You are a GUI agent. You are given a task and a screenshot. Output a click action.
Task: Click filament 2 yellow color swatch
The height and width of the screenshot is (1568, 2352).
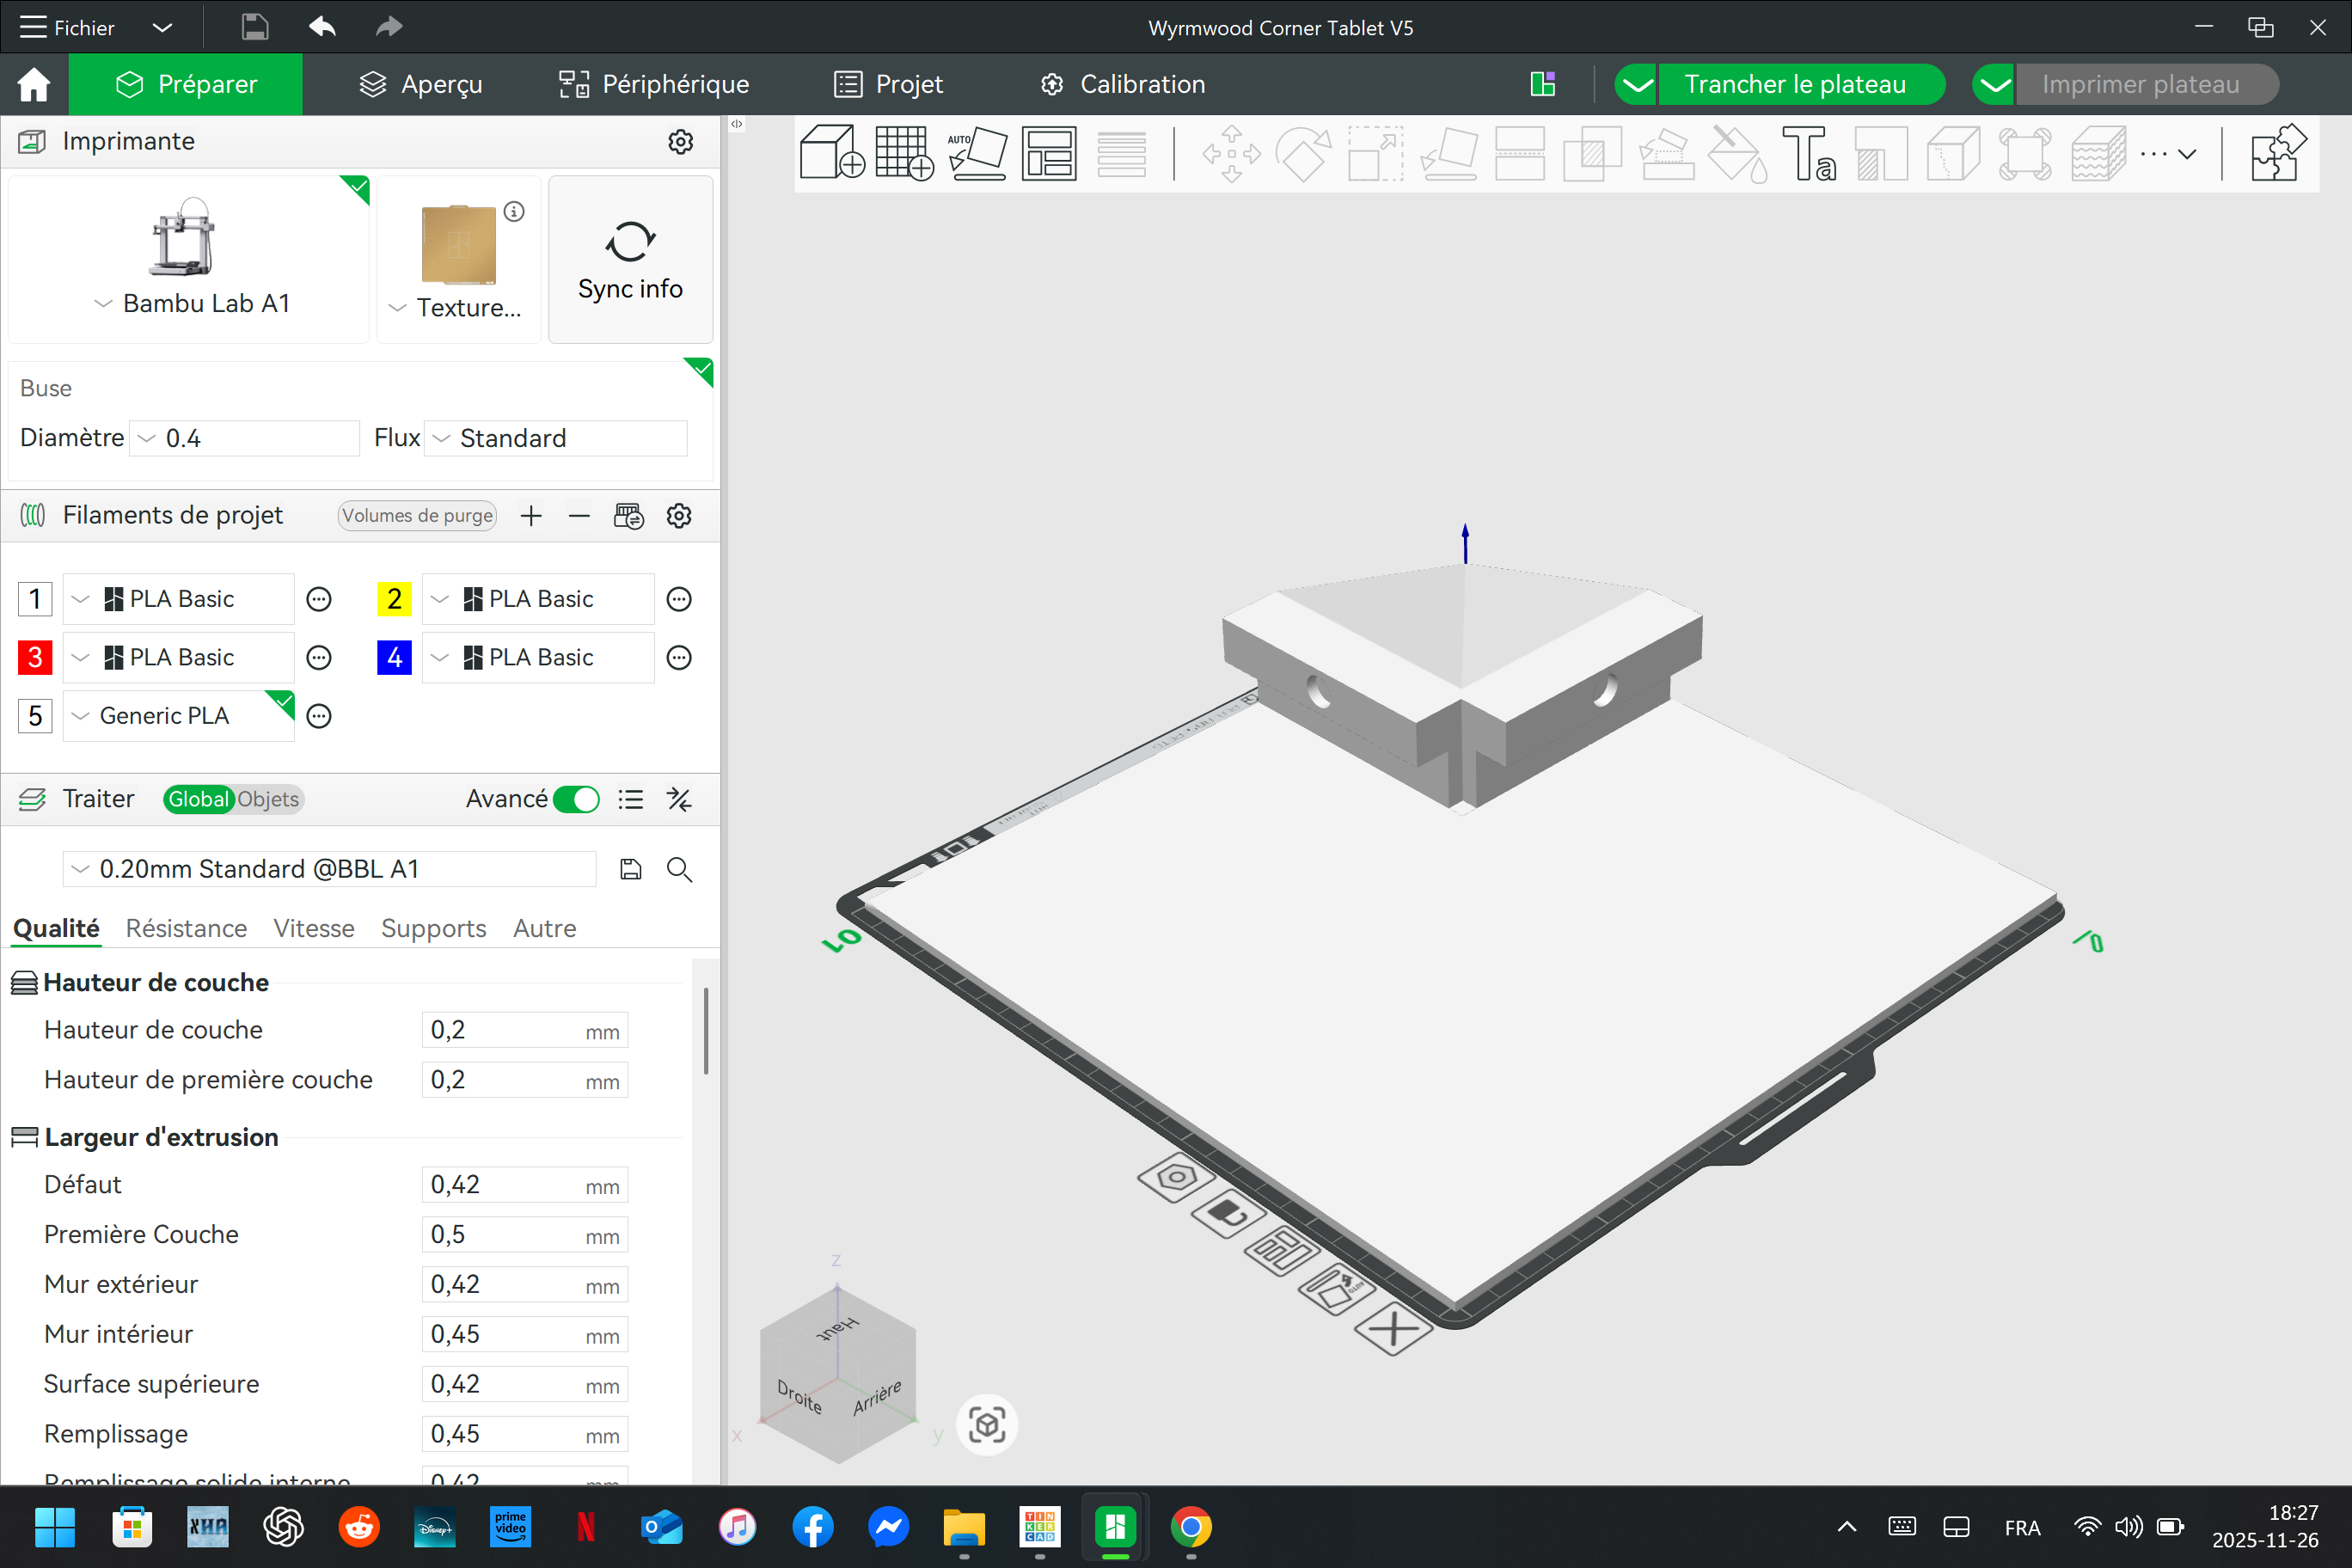click(x=394, y=599)
